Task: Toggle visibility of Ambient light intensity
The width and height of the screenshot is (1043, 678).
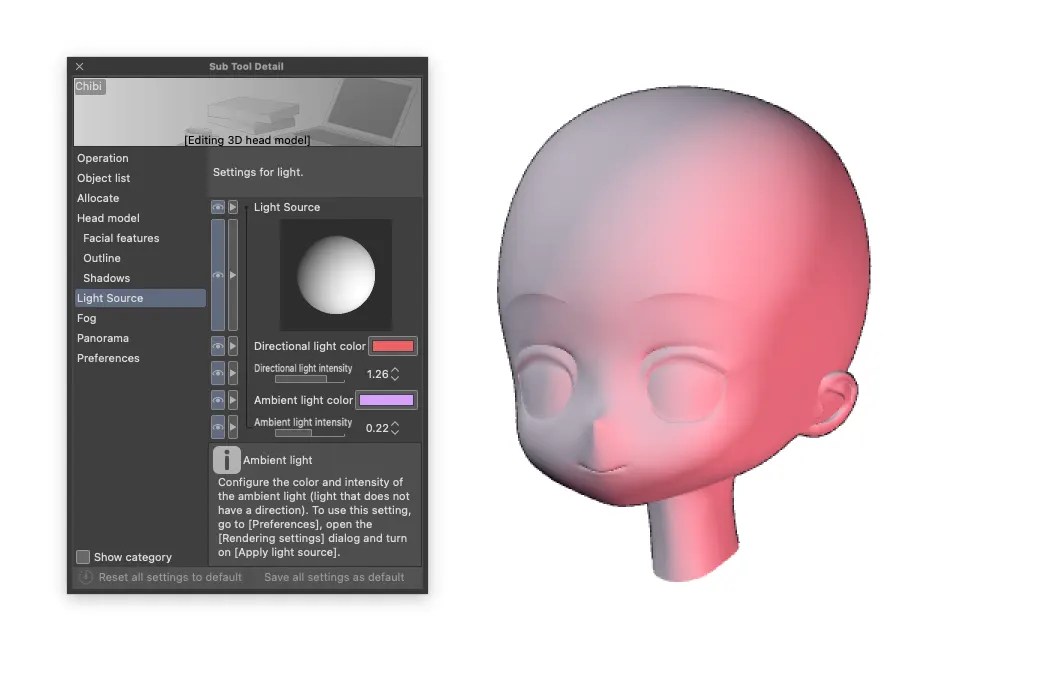Action: coord(217,426)
